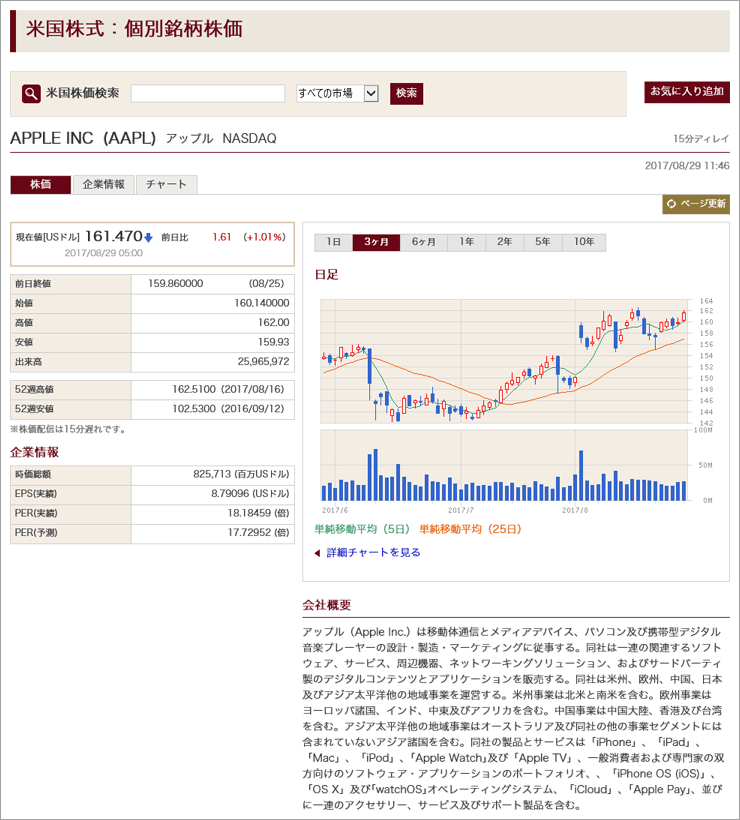Click the 出来高 value 25,965,972
This screenshot has width=740, height=820.
coord(263,361)
